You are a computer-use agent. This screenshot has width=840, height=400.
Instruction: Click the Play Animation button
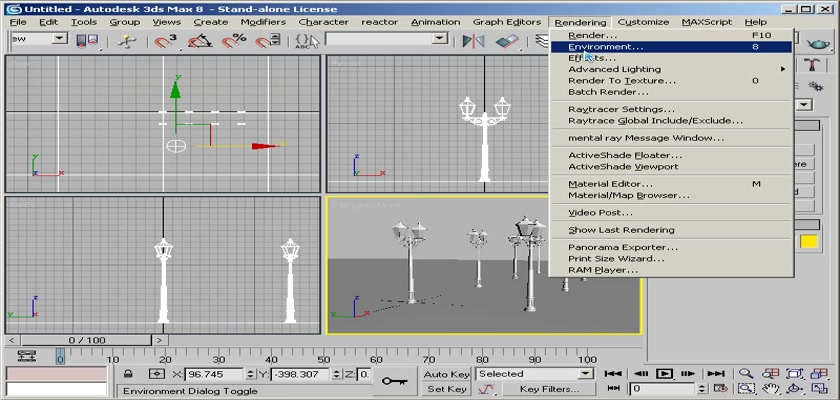click(664, 374)
